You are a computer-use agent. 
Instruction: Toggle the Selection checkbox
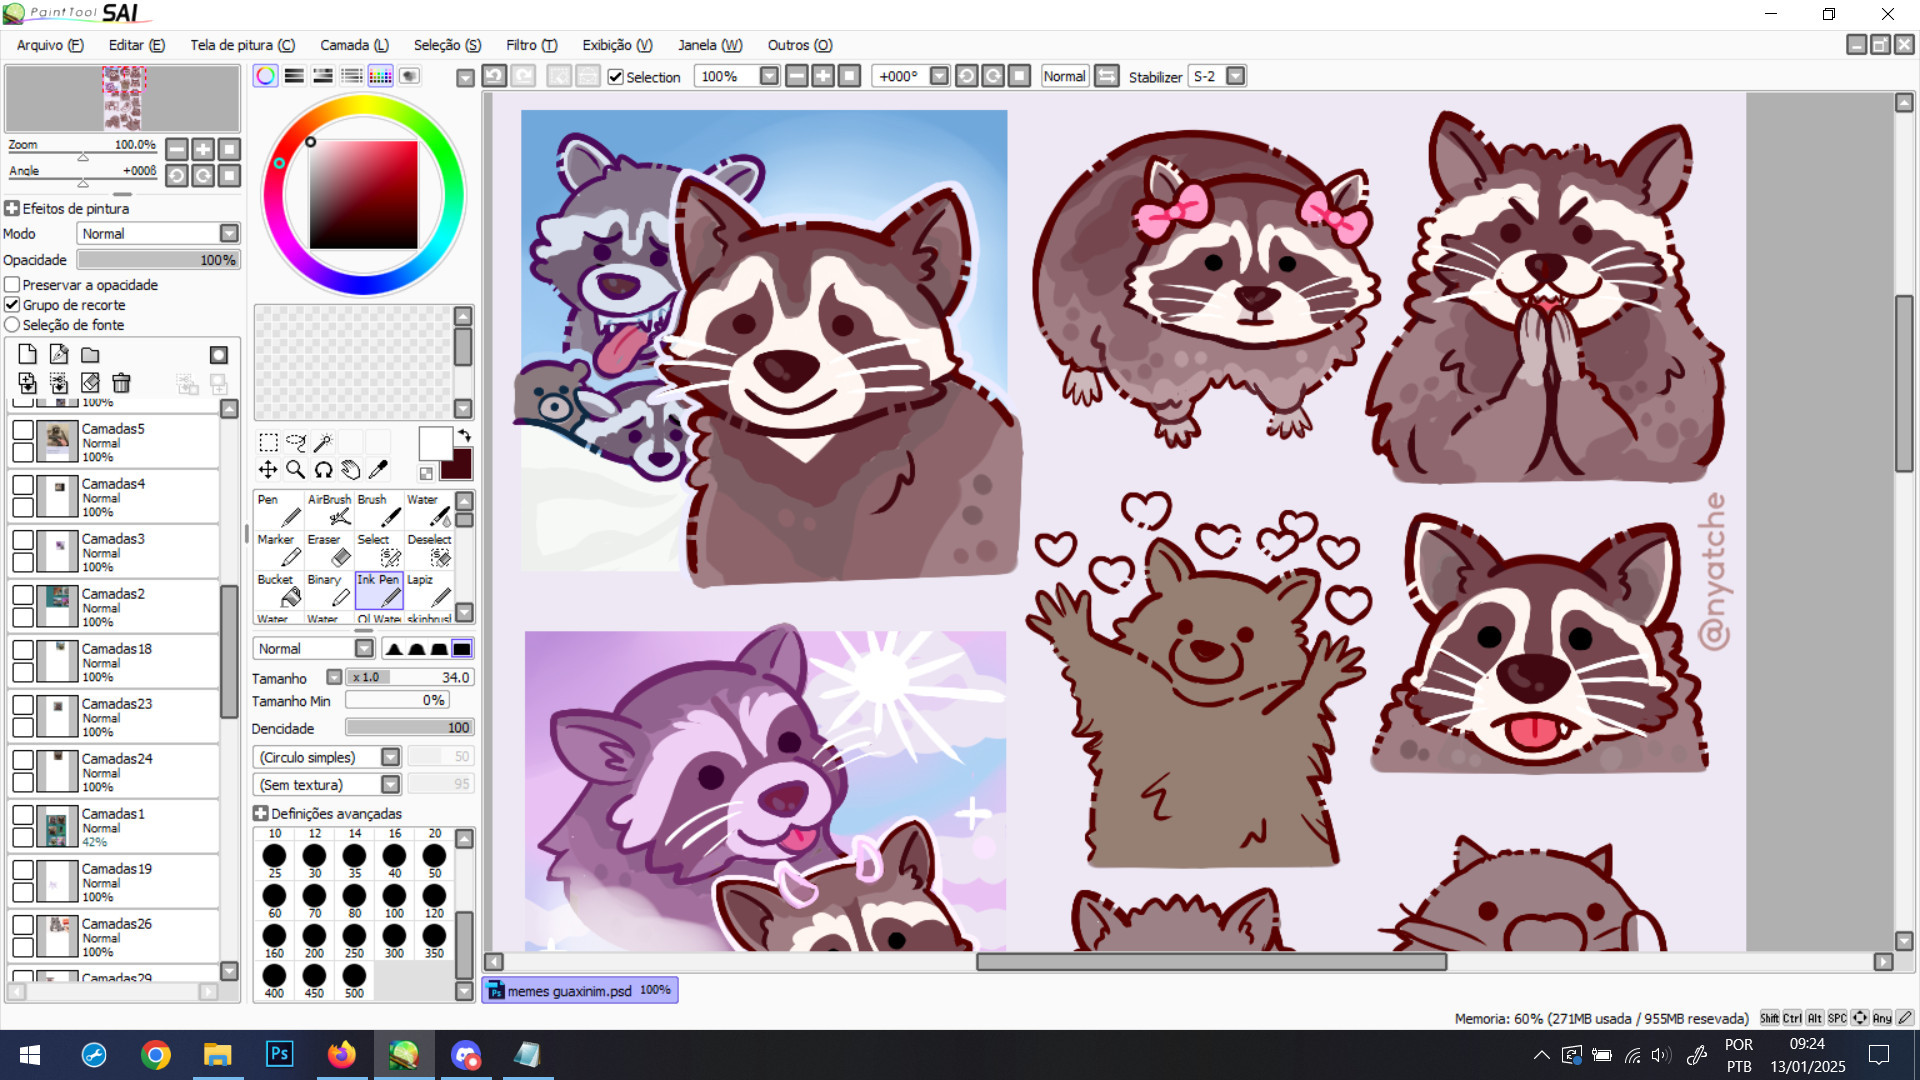pos(616,77)
